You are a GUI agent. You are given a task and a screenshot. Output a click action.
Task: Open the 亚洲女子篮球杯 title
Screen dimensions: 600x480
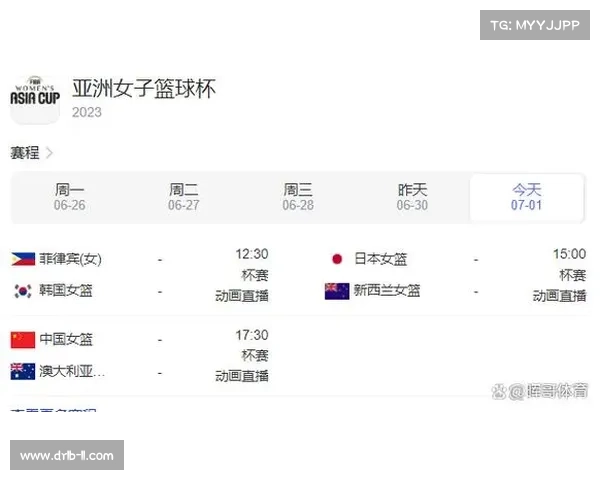[144, 89]
